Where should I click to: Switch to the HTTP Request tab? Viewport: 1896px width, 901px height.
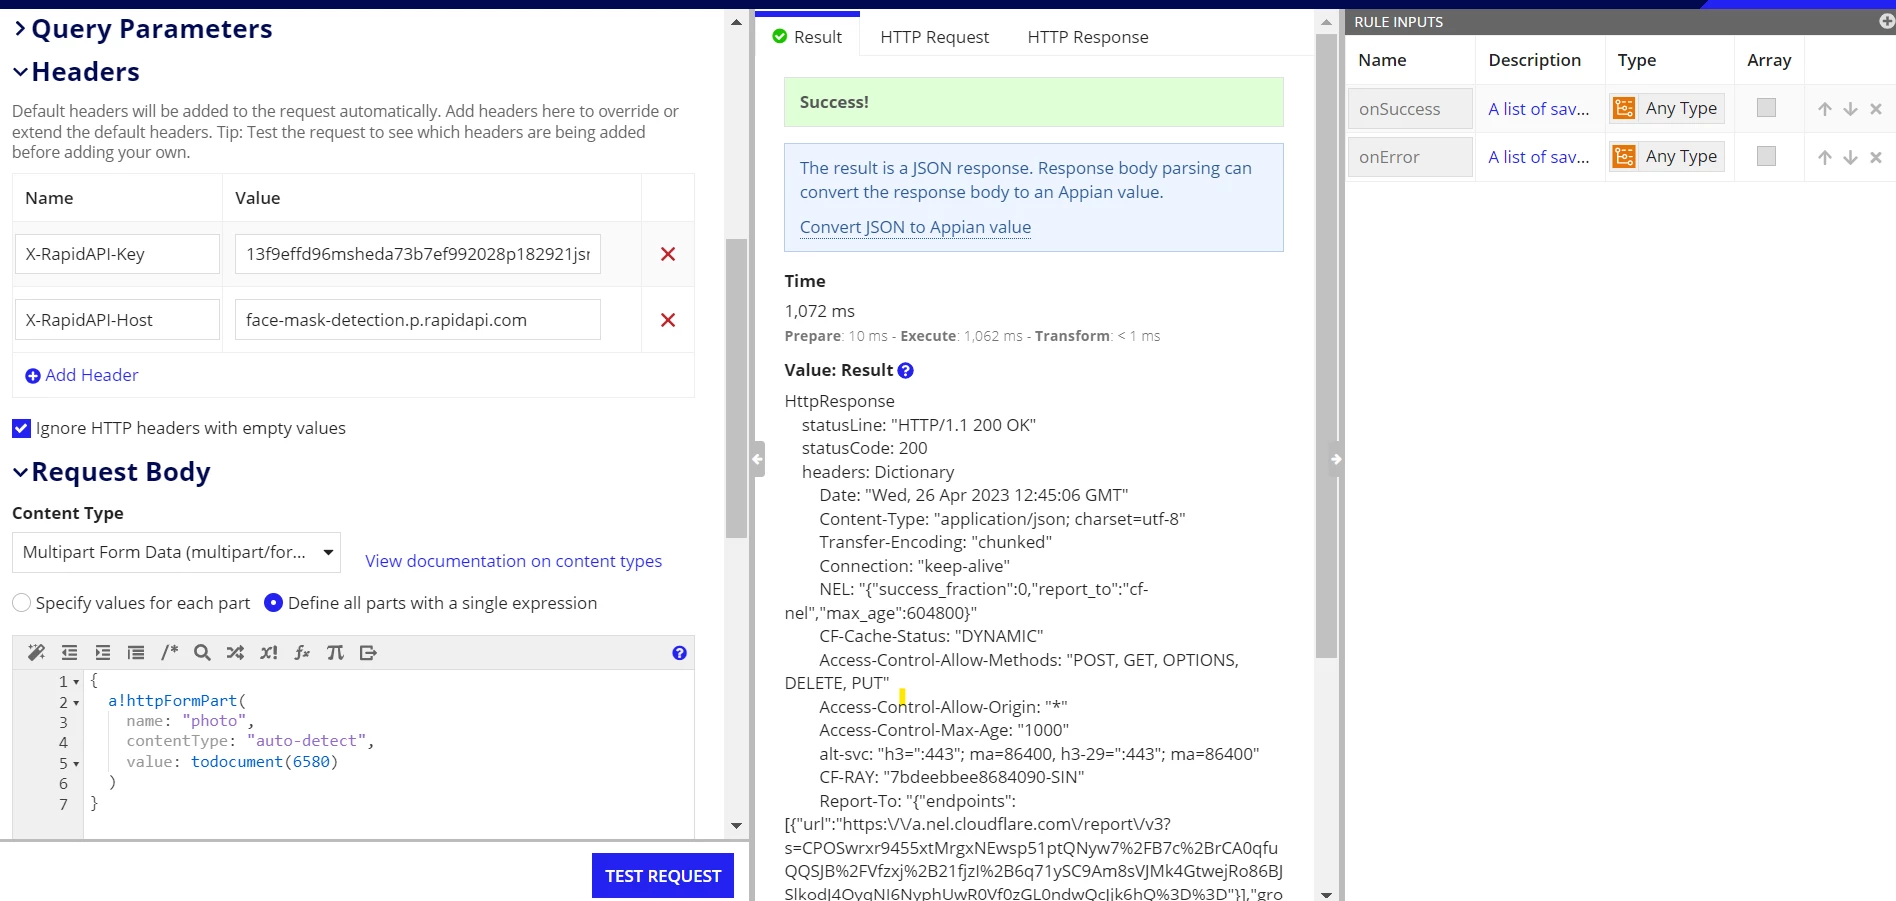[934, 37]
